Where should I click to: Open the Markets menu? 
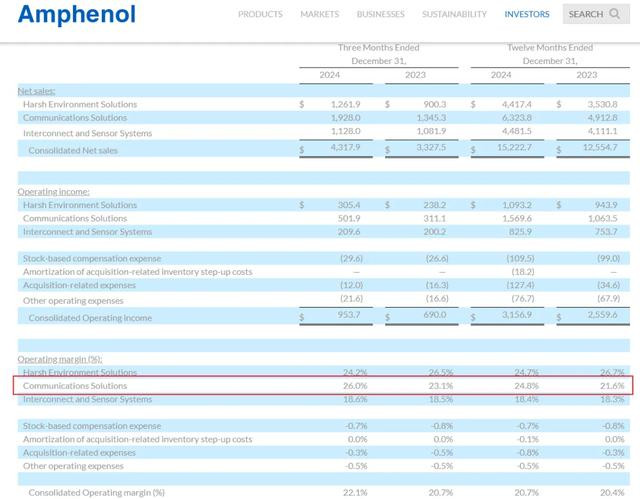[x=320, y=14]
